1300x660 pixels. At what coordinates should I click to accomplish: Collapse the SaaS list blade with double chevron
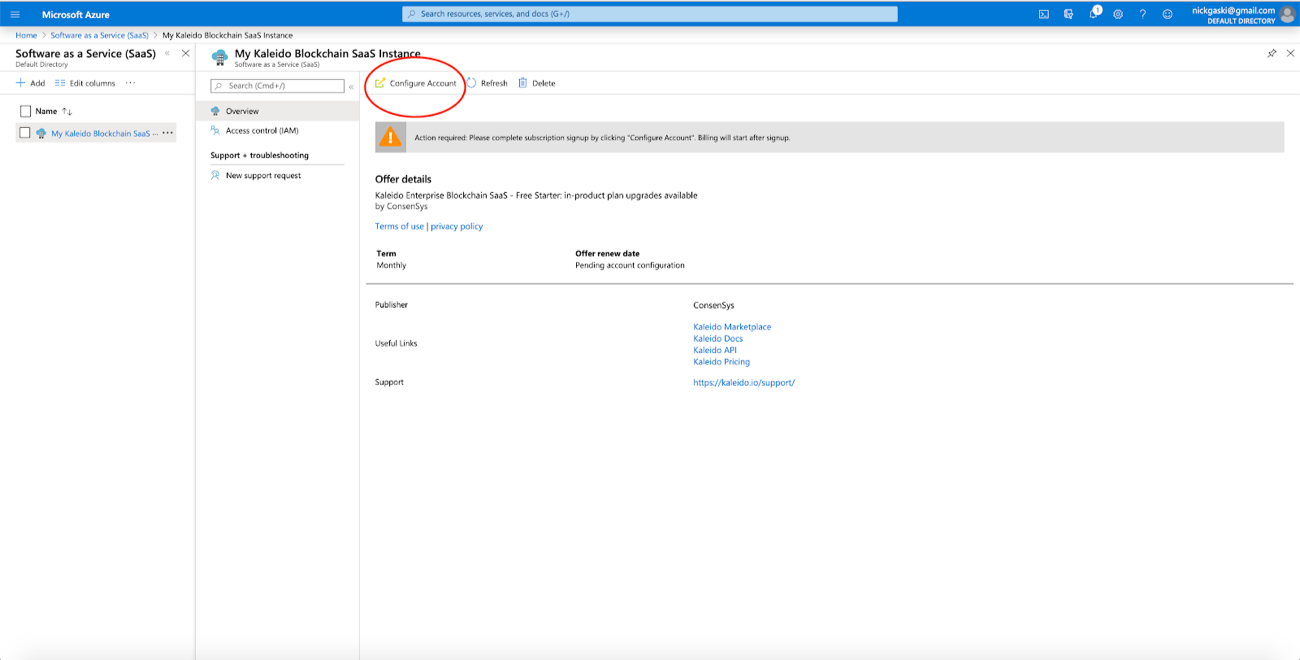[x=167, y=53]
